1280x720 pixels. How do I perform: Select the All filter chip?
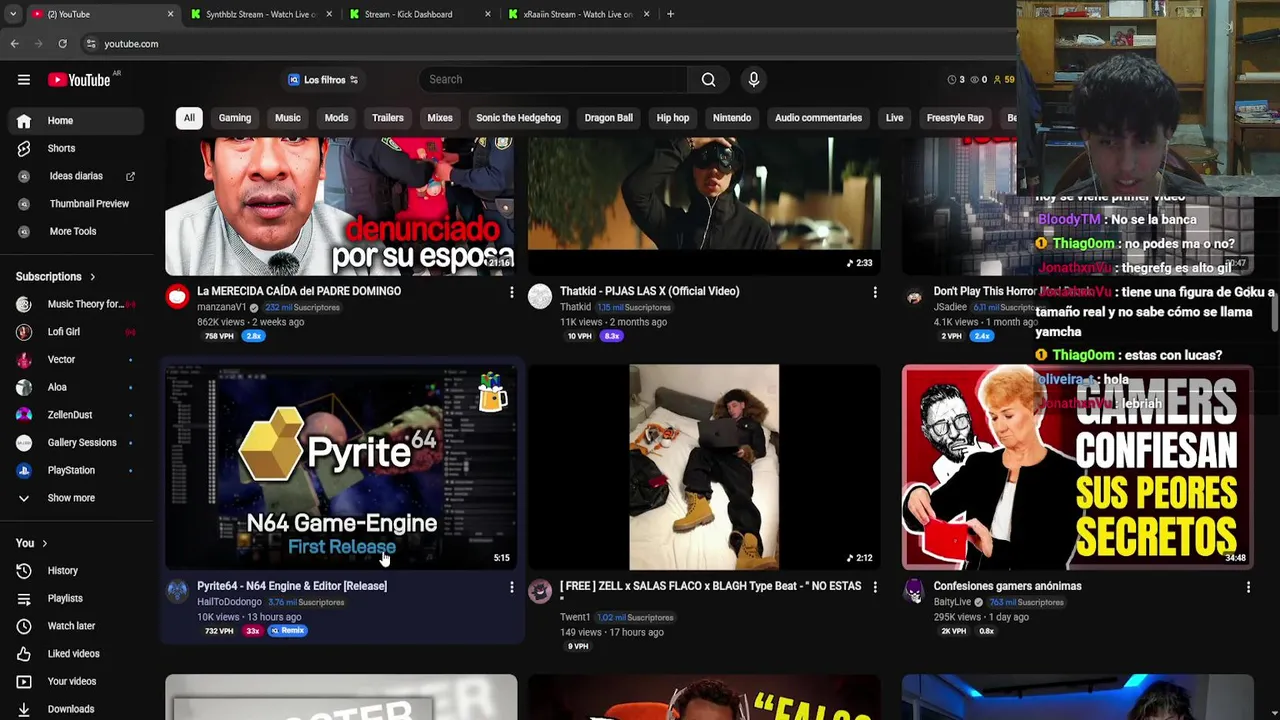[189, 118]
